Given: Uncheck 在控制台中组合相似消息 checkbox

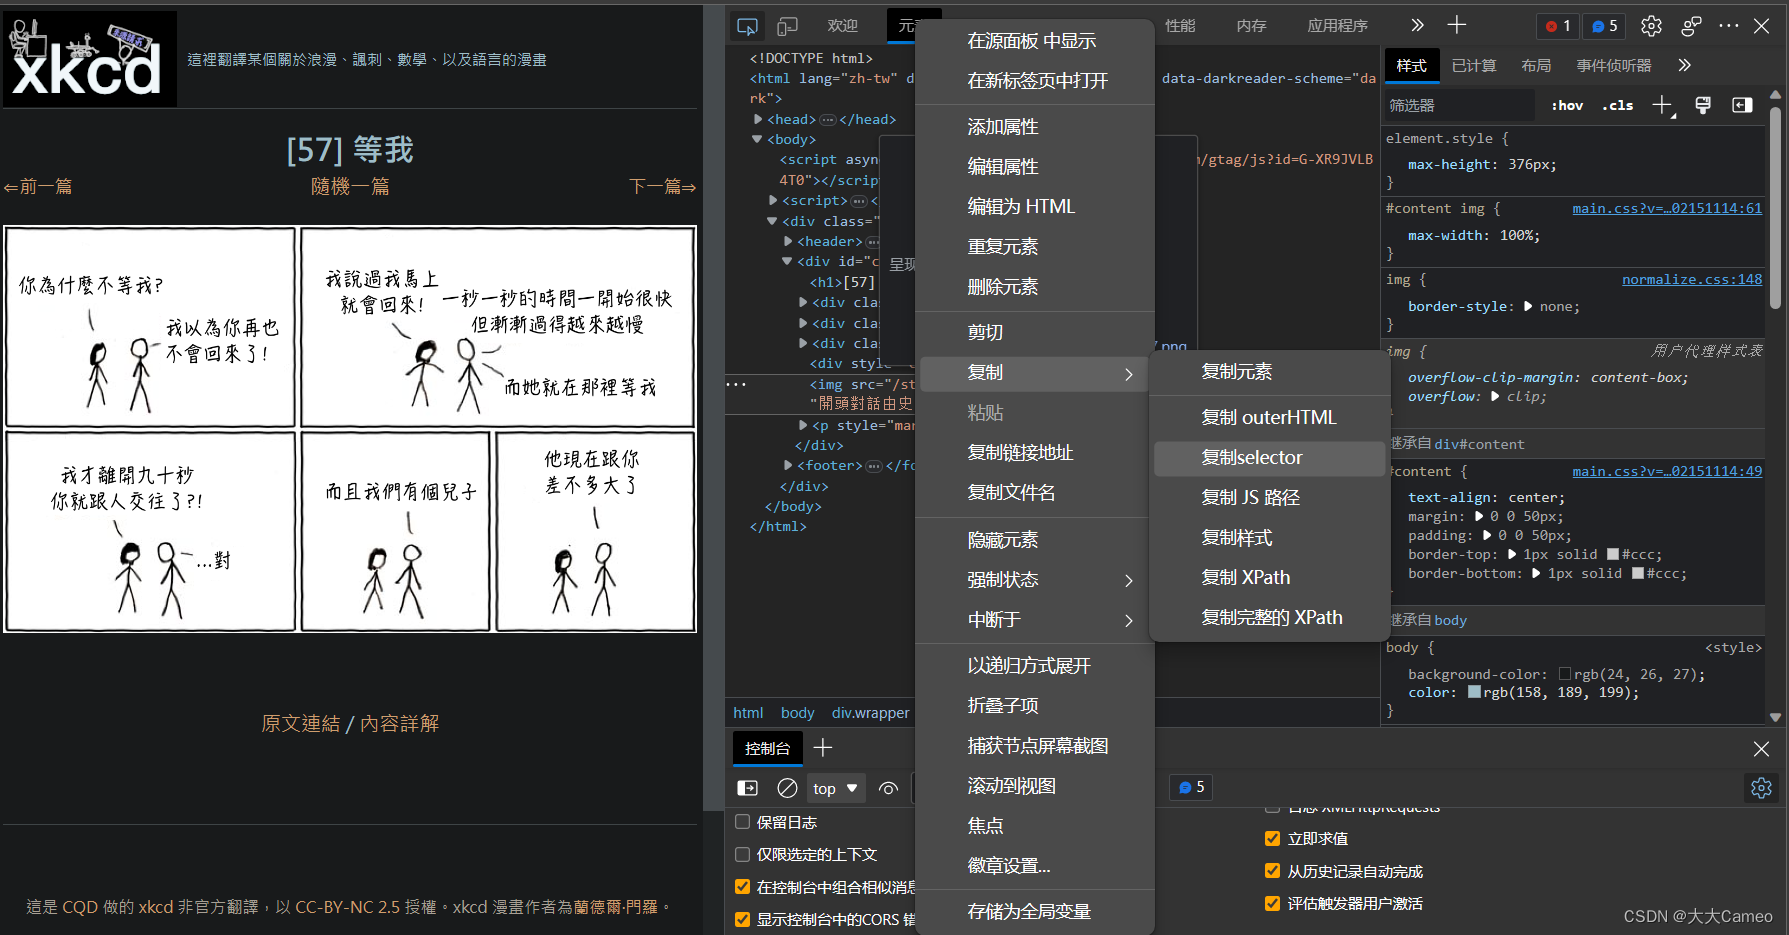Looking at the screenshot, I should click(x=742, y=886).
